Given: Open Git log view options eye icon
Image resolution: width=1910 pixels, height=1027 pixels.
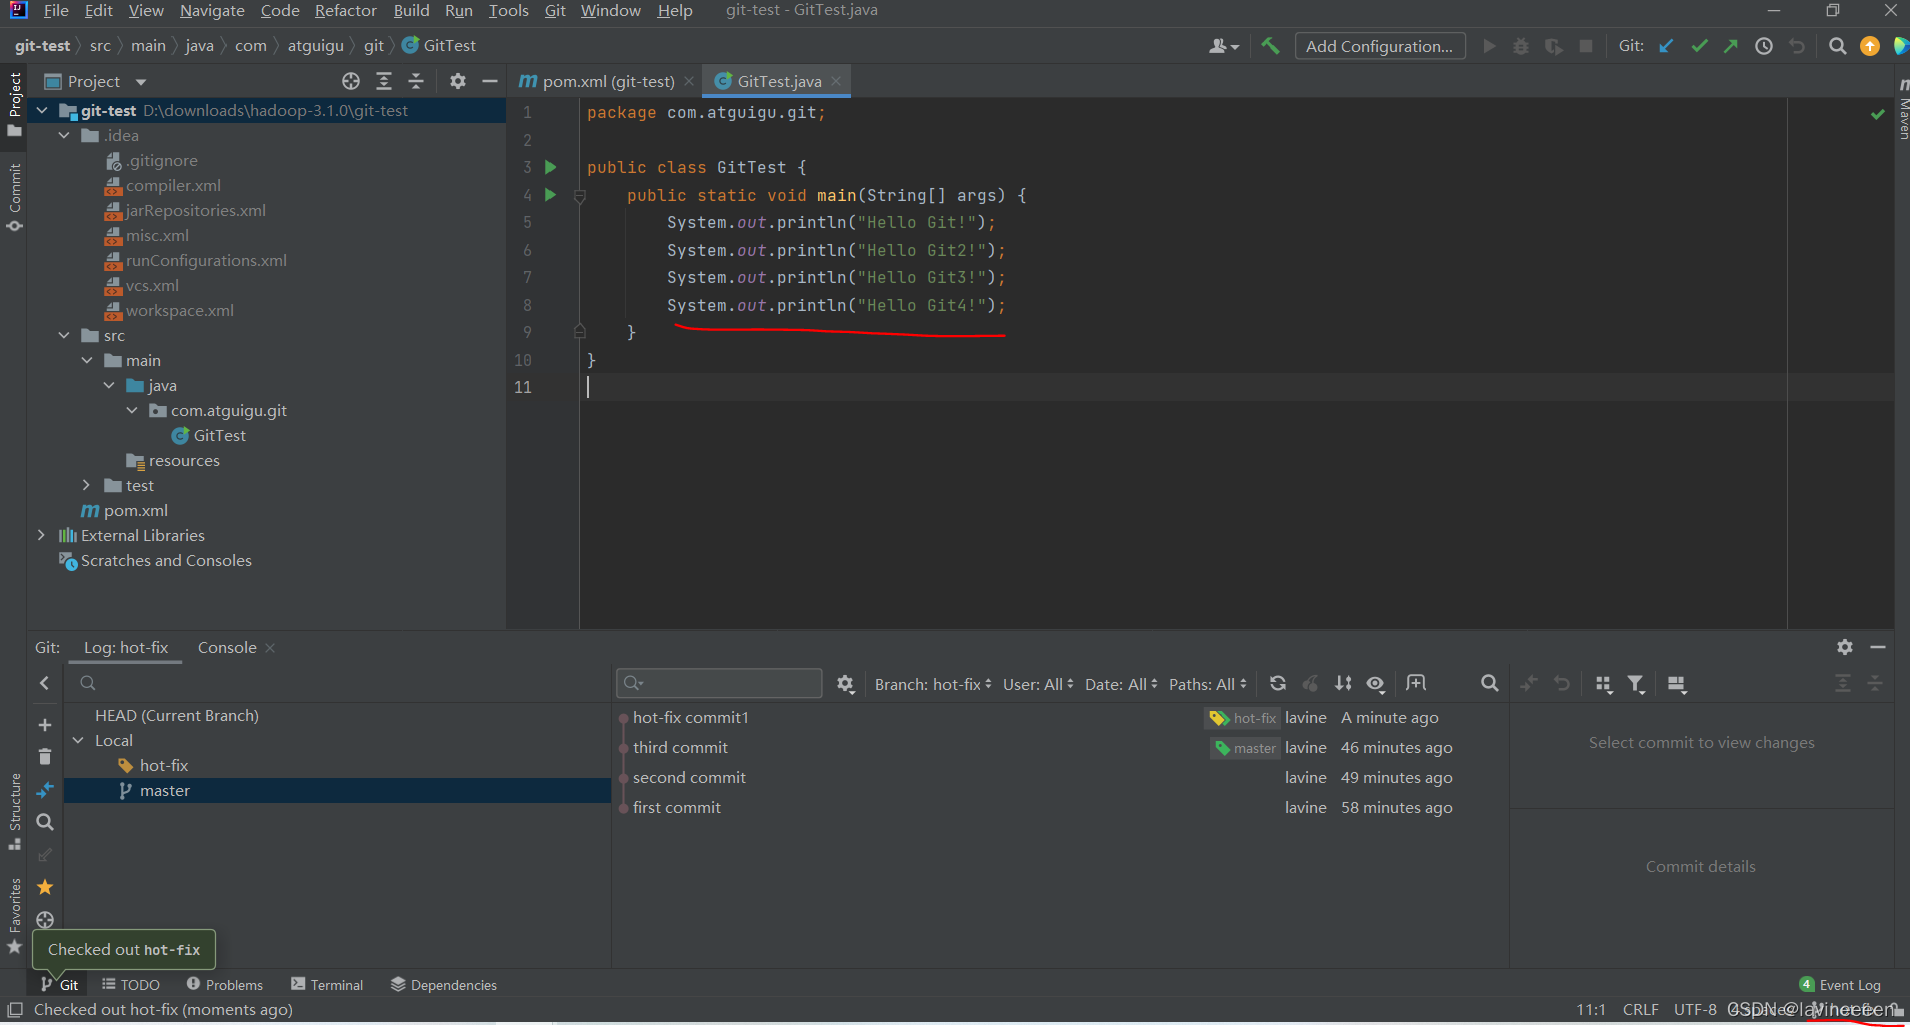Looking at the screenshot, I should [1376, 684].
